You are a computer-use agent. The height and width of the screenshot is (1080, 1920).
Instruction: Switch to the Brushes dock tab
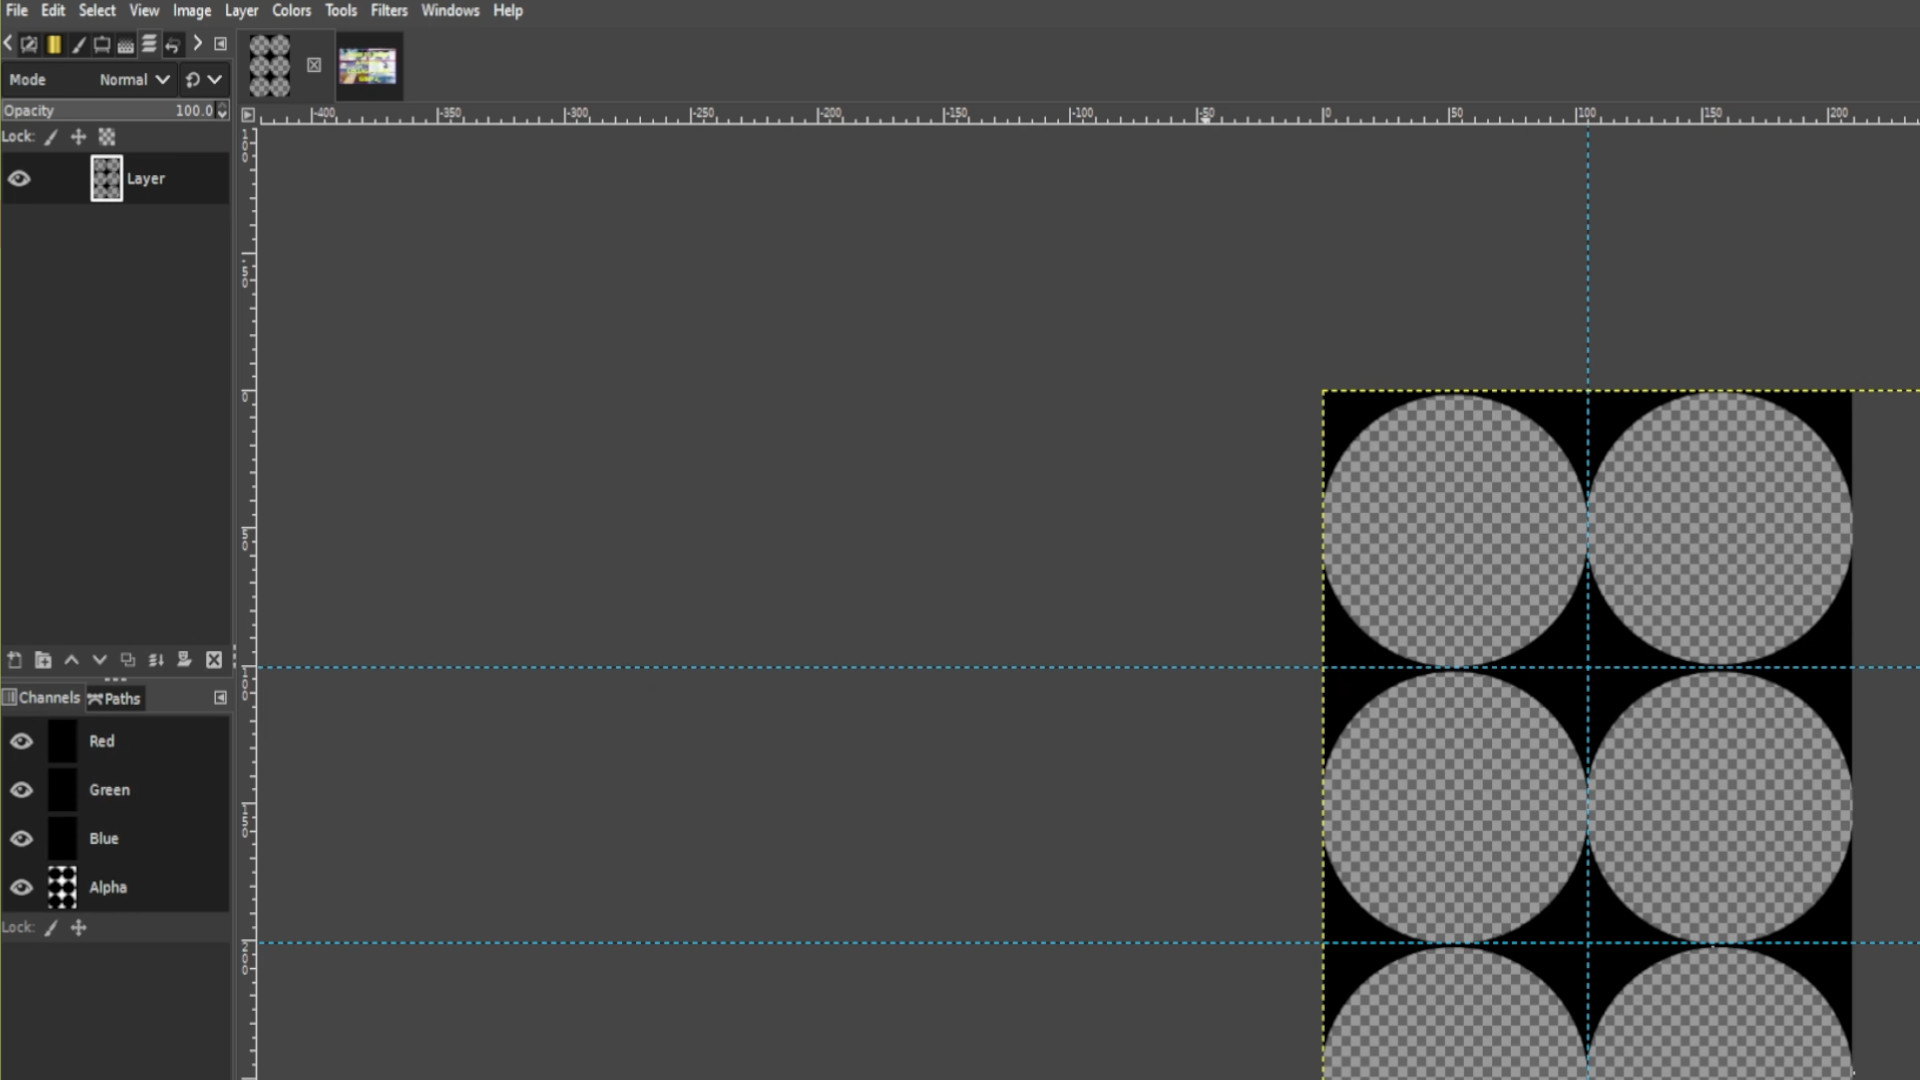[78, 44]
